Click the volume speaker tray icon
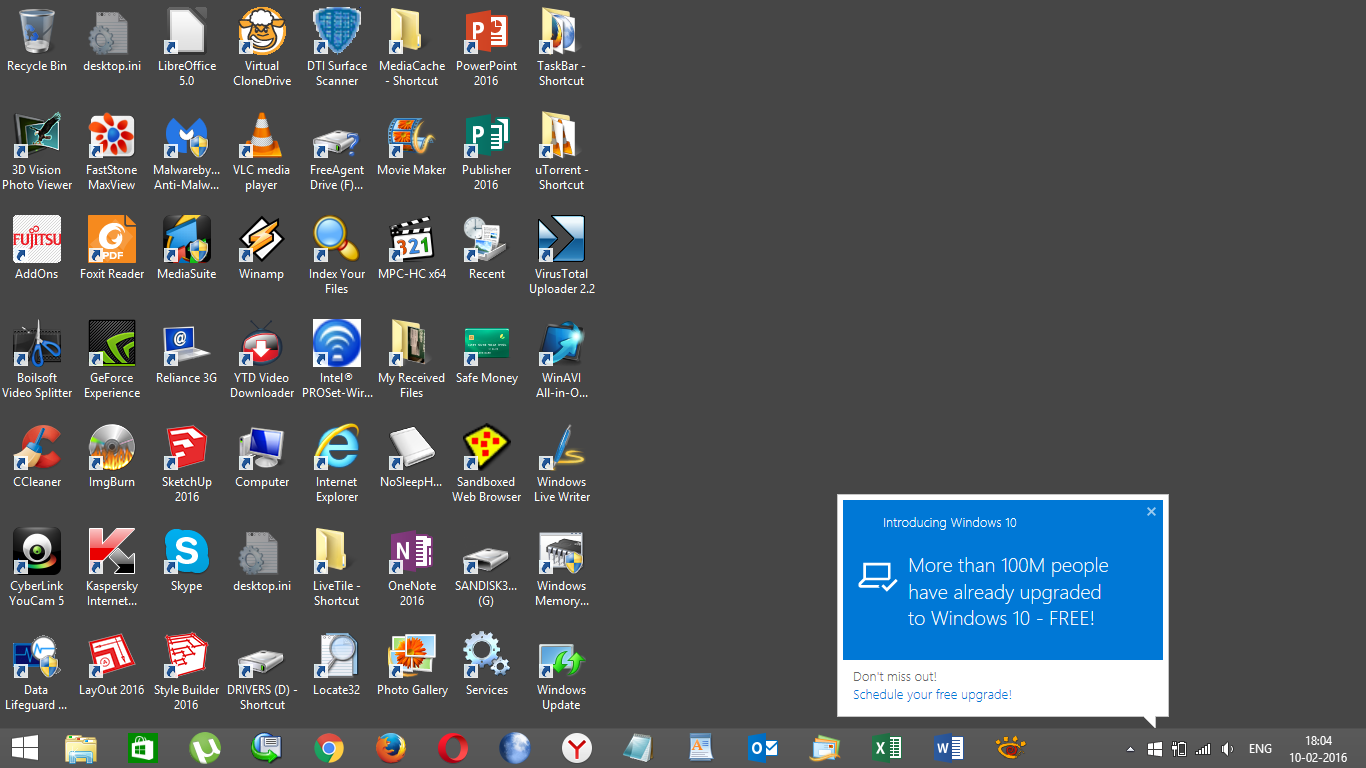 tap(1227, 749)
